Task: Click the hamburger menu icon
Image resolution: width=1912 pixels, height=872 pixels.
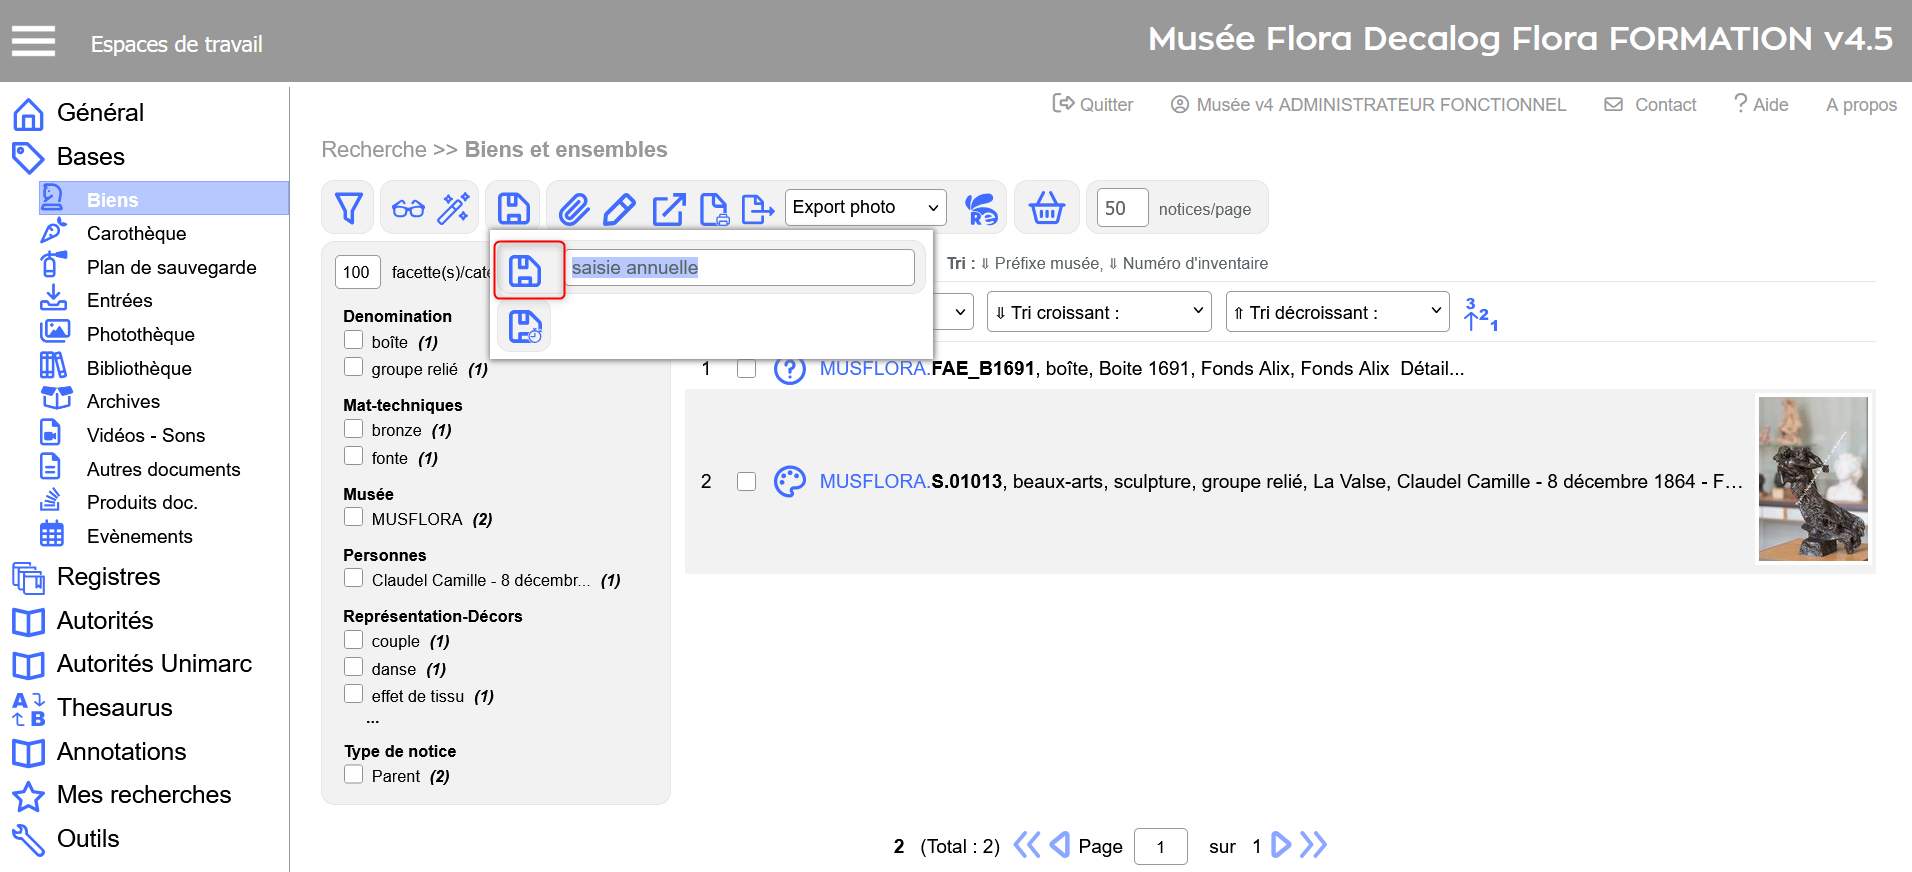Action: click(33, 42)
